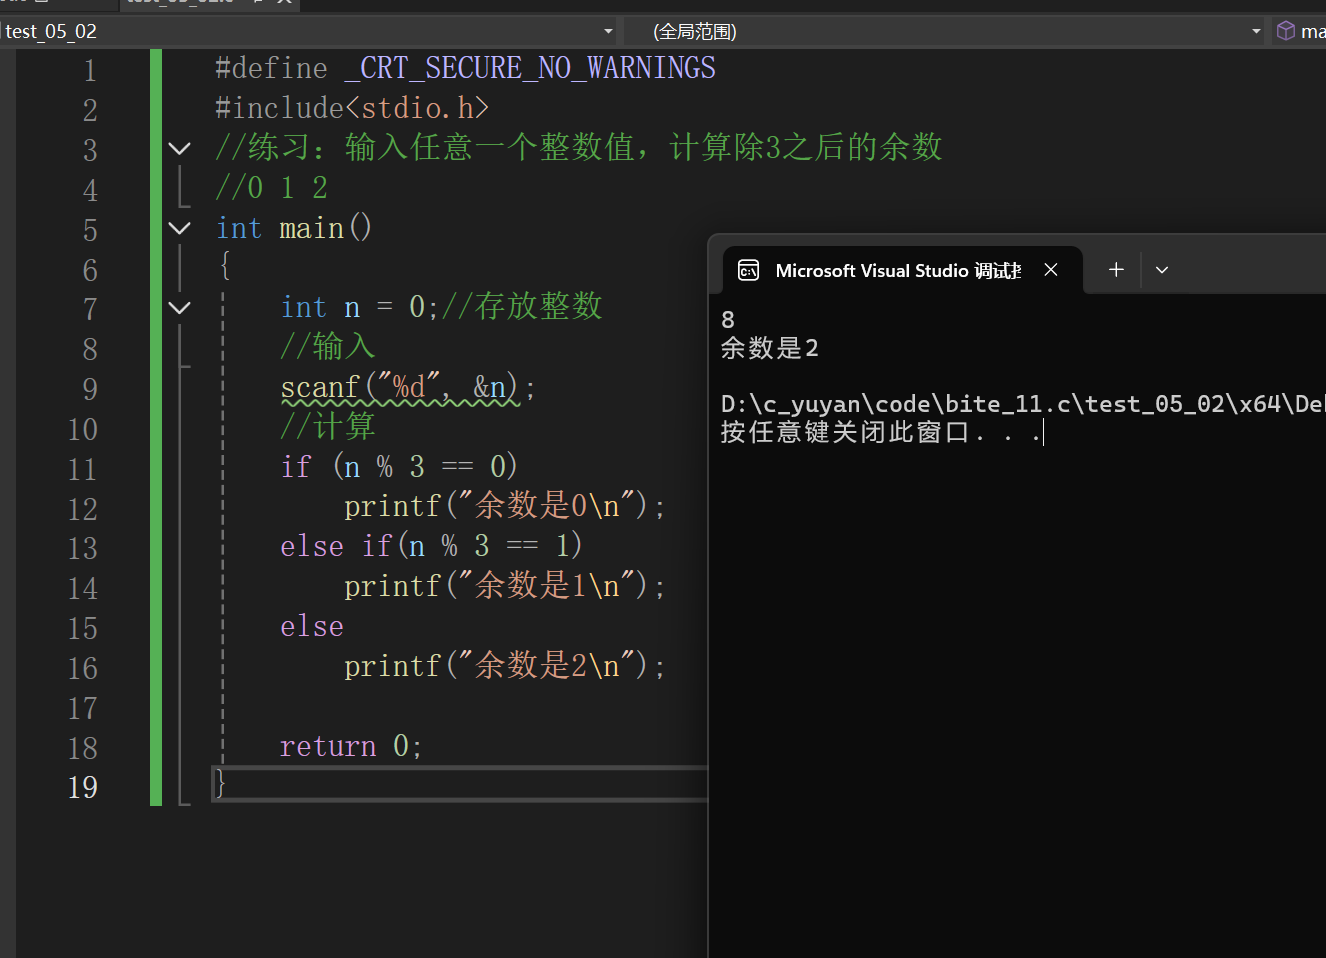This screenshot has width=1326, height=958.
Task: Open the (全局范围) scope dropdown
Action: pyautogui.click(x=1256, y=31)
